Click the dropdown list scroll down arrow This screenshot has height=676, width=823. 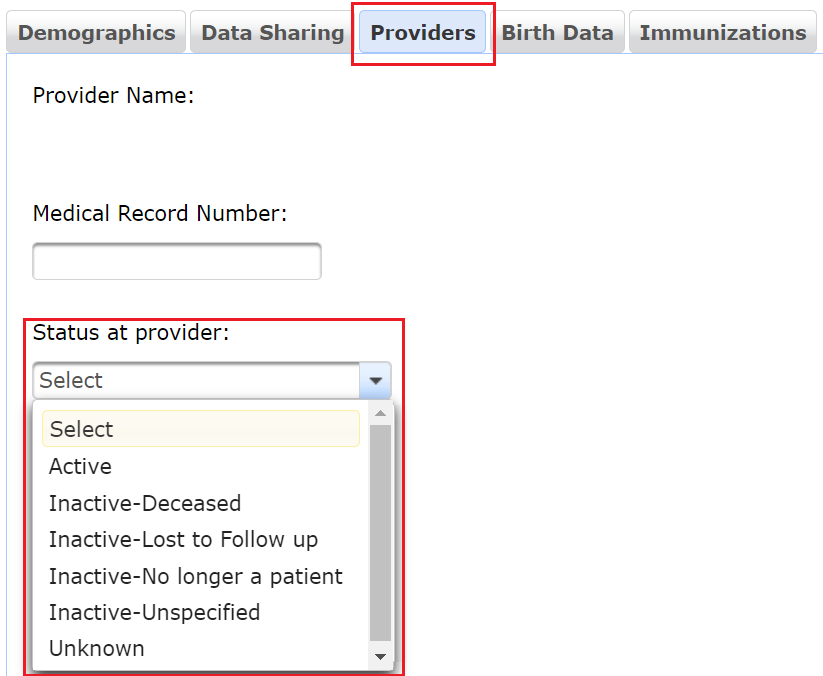(380, 656)
